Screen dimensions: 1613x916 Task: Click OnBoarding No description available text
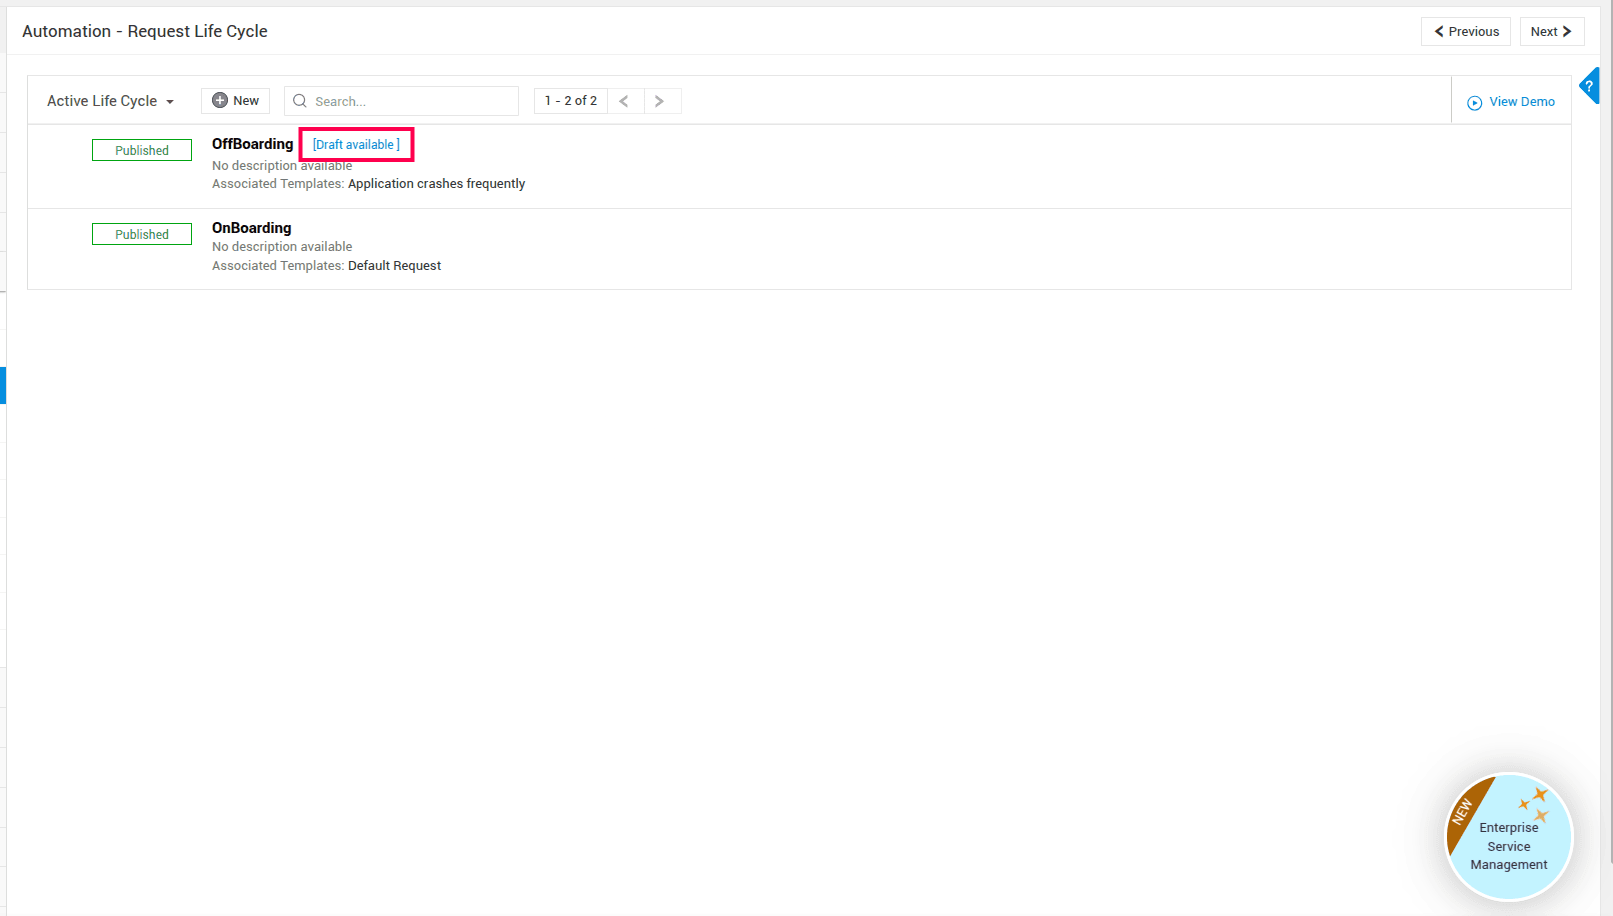point(282,247)
